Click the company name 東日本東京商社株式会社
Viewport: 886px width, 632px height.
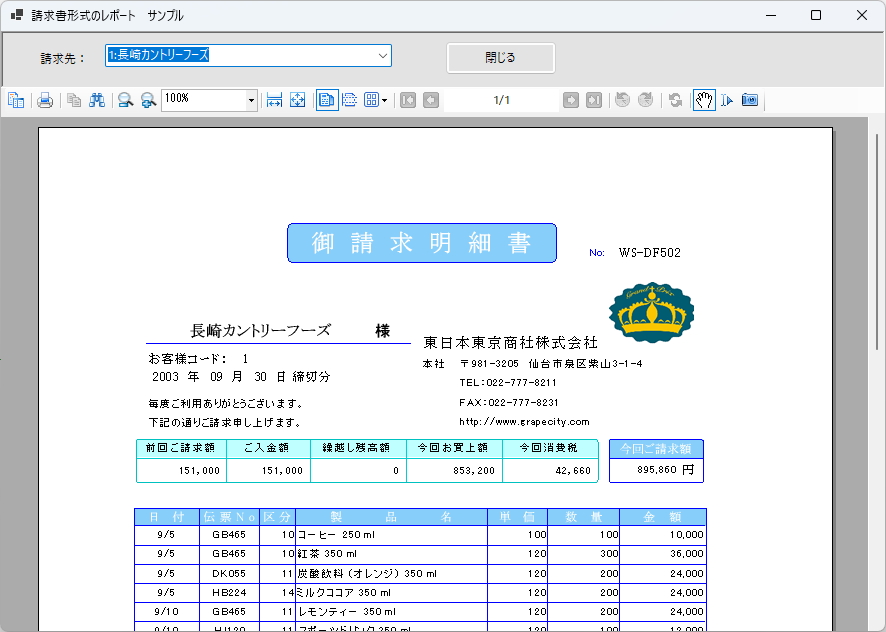(510, 343)
